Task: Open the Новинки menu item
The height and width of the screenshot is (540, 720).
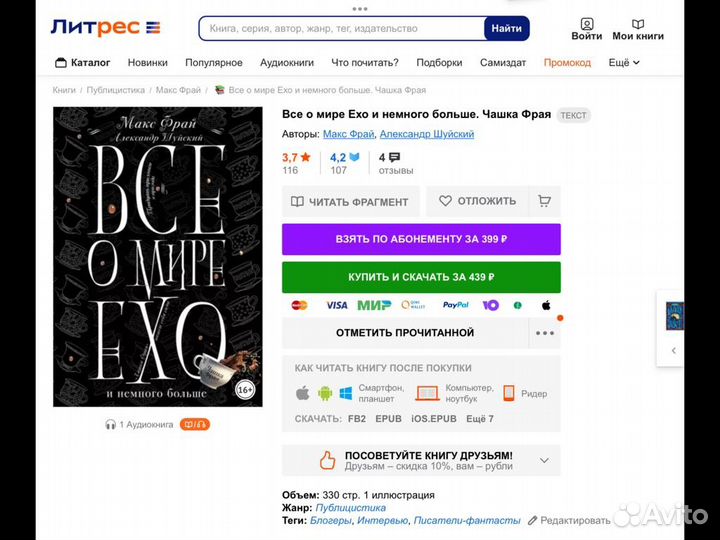Action: tap(148, 62)
